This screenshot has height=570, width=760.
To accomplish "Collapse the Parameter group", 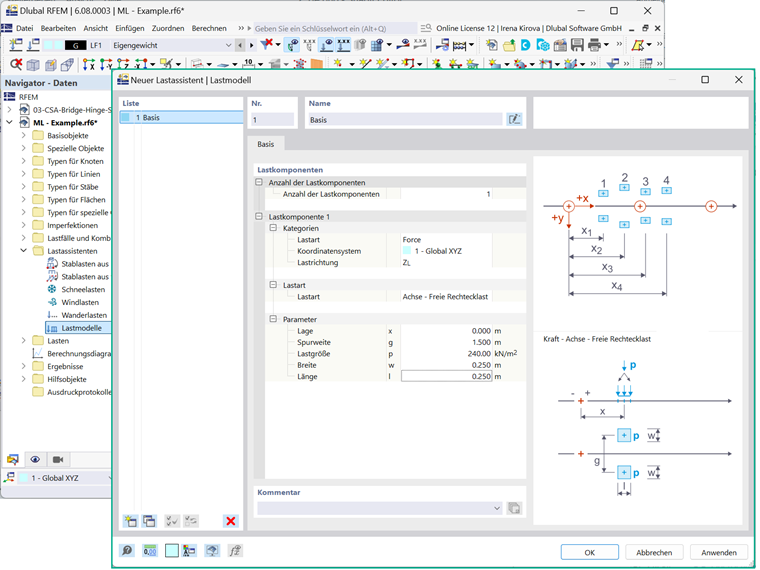I will (x=273, y=319).
